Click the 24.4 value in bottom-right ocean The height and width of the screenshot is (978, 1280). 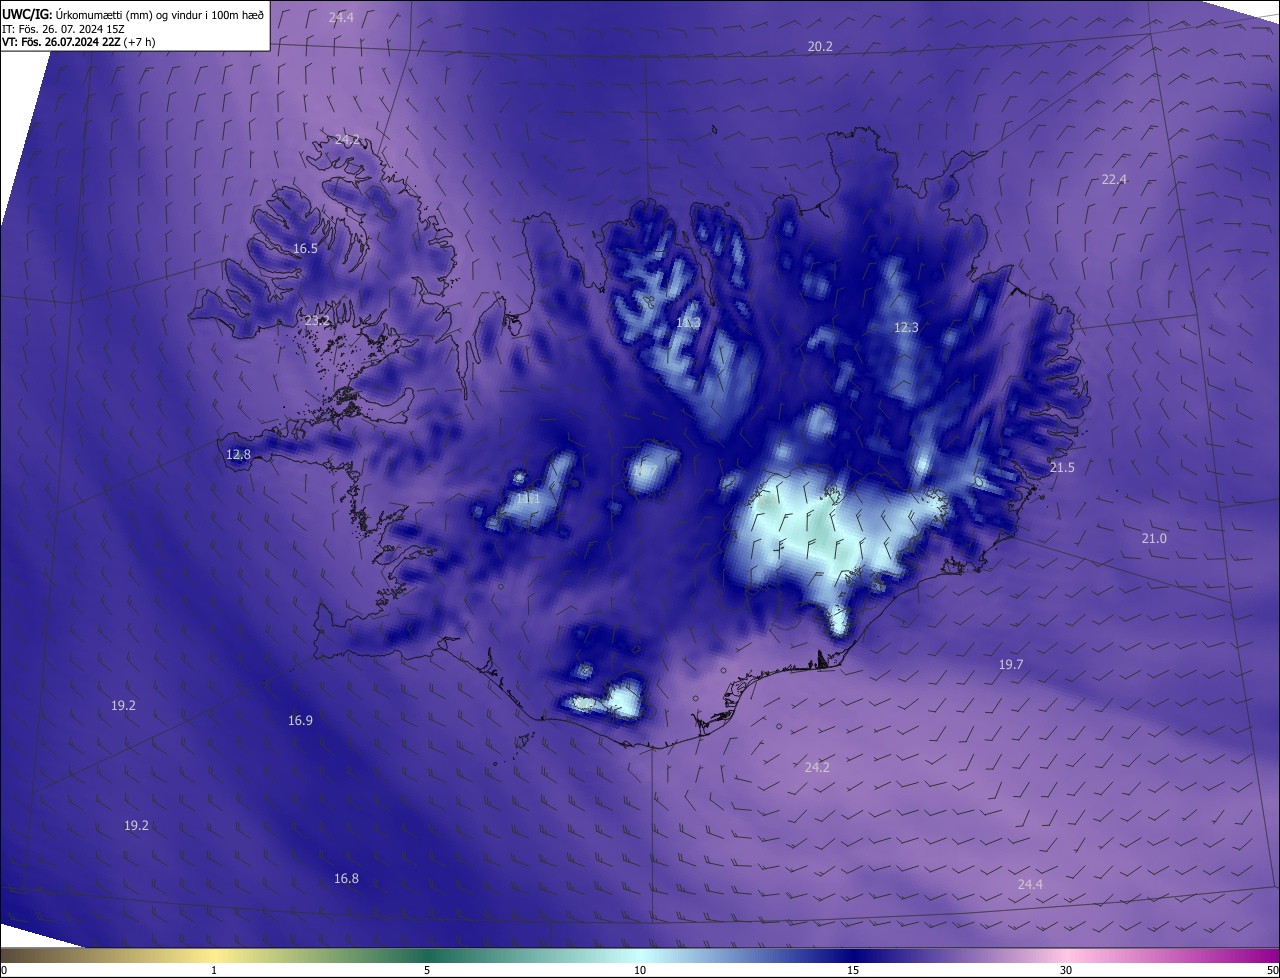coord(1030,885)
